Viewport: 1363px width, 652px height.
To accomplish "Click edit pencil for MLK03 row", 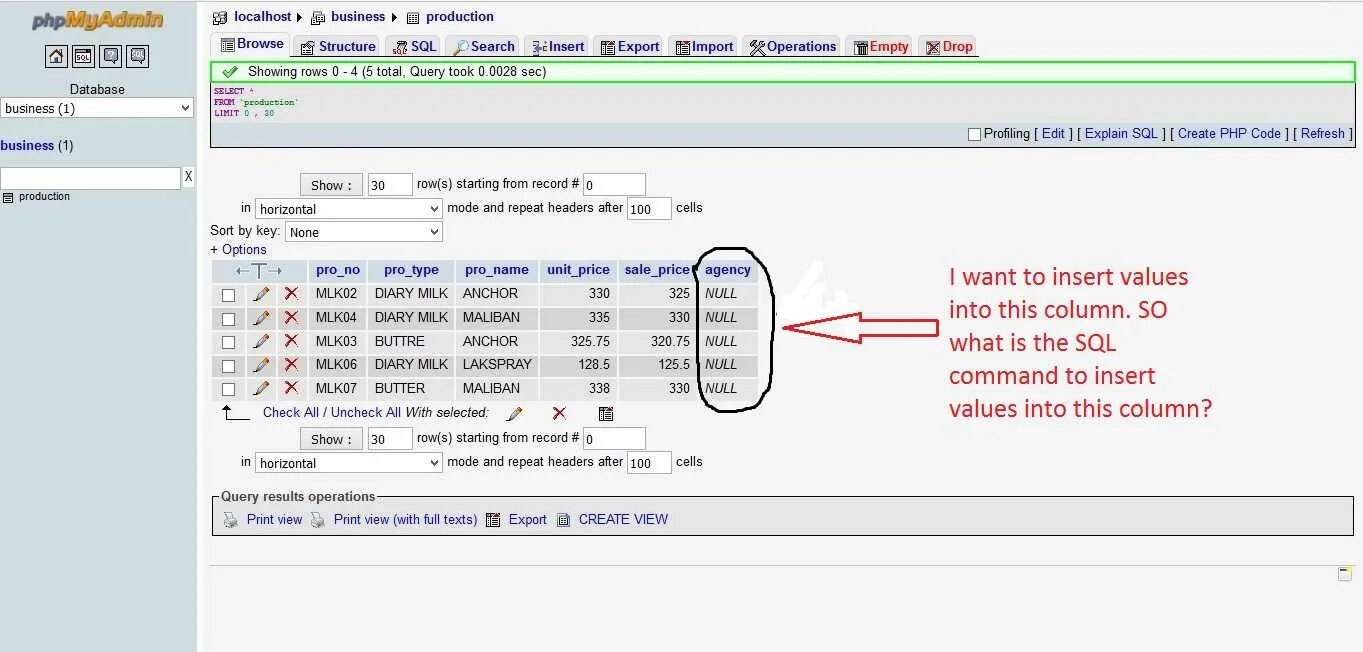I will [261, 341].
